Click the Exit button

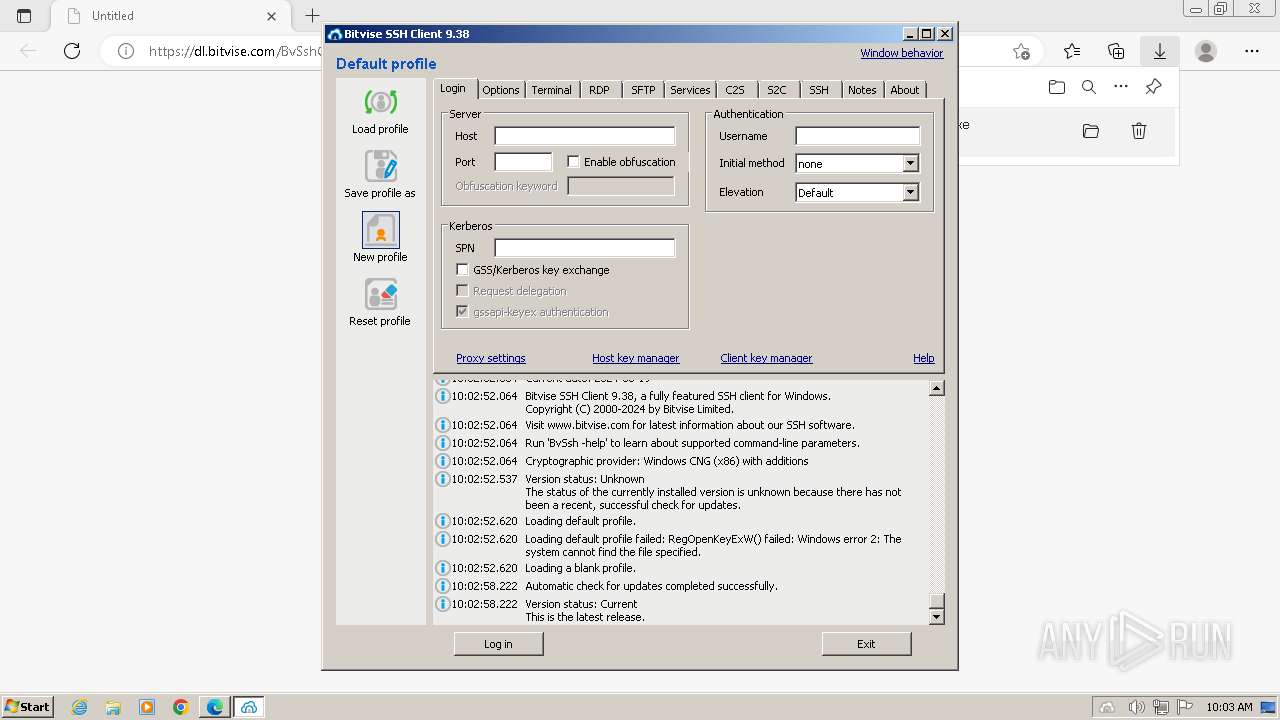[x=866, y=644]
